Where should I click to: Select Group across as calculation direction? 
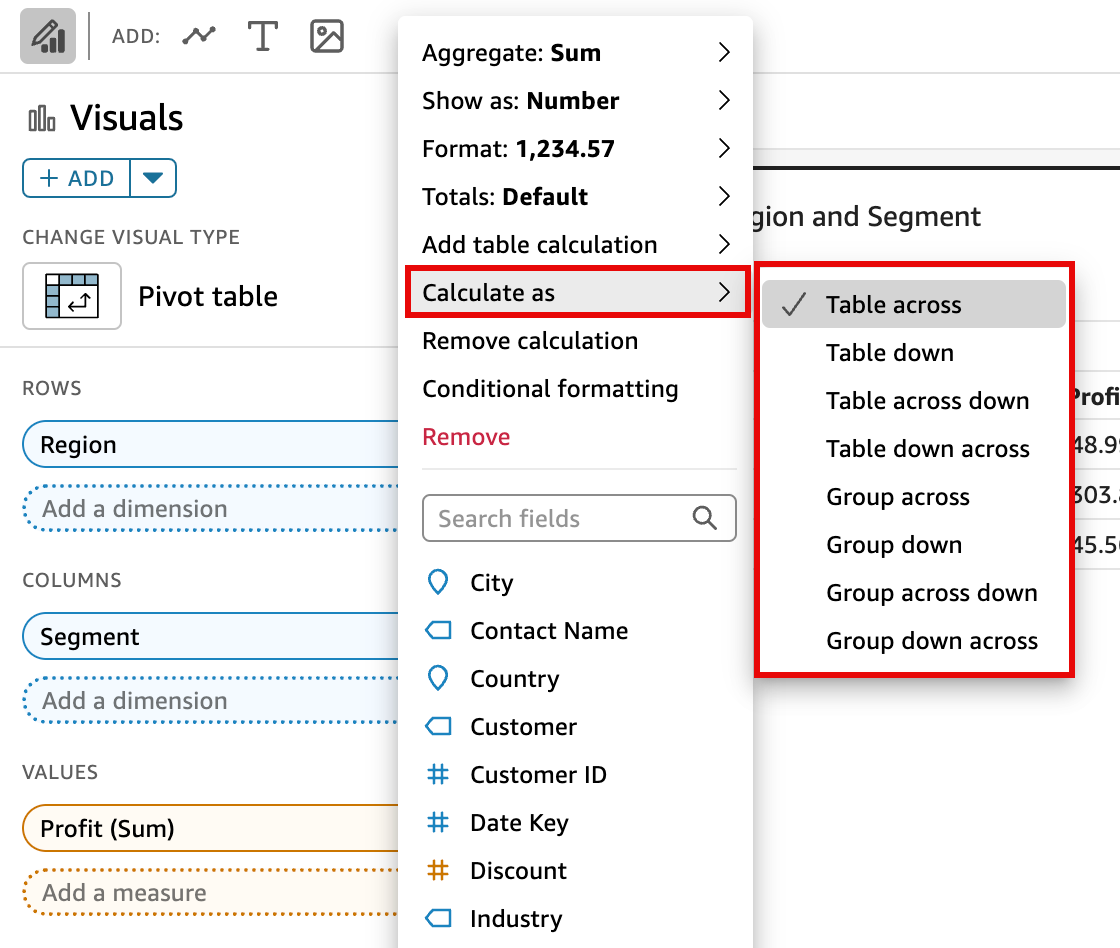[x=897, y=497]
